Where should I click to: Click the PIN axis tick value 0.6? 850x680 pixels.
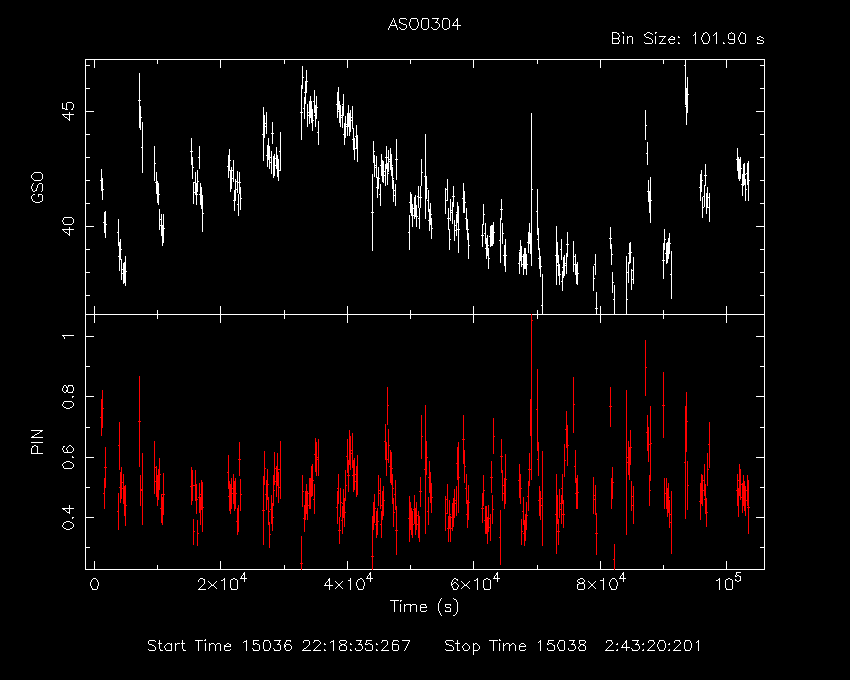[69, 457]
